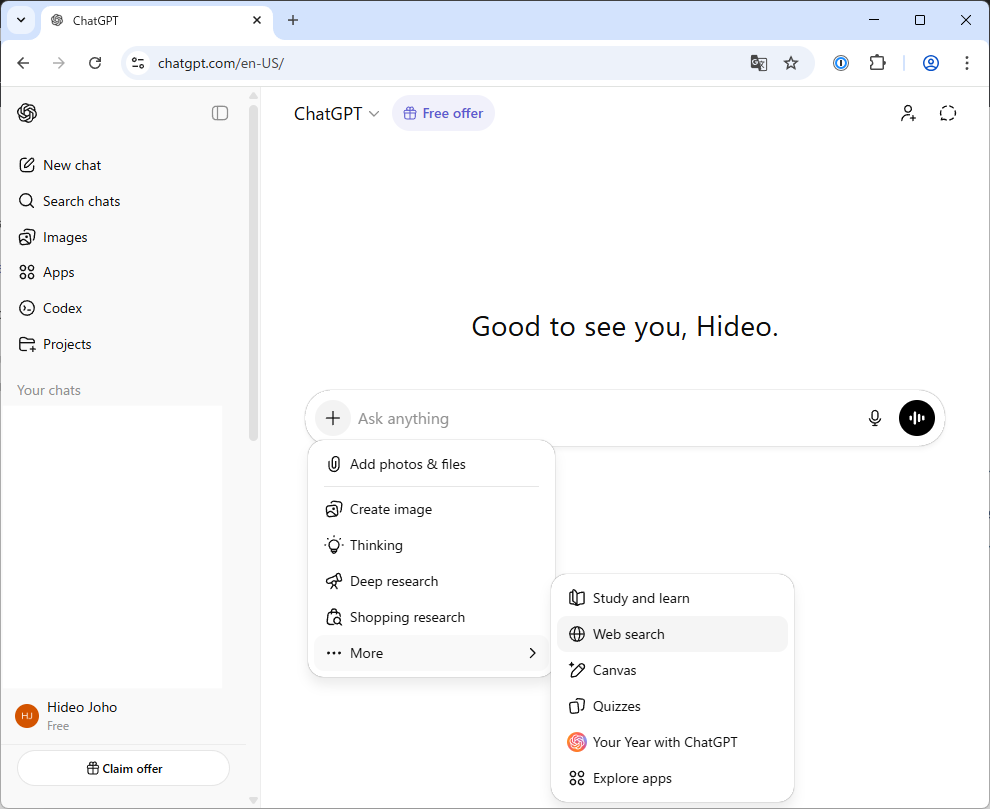Click the Translate page icon in address bar

click(758, 63)
